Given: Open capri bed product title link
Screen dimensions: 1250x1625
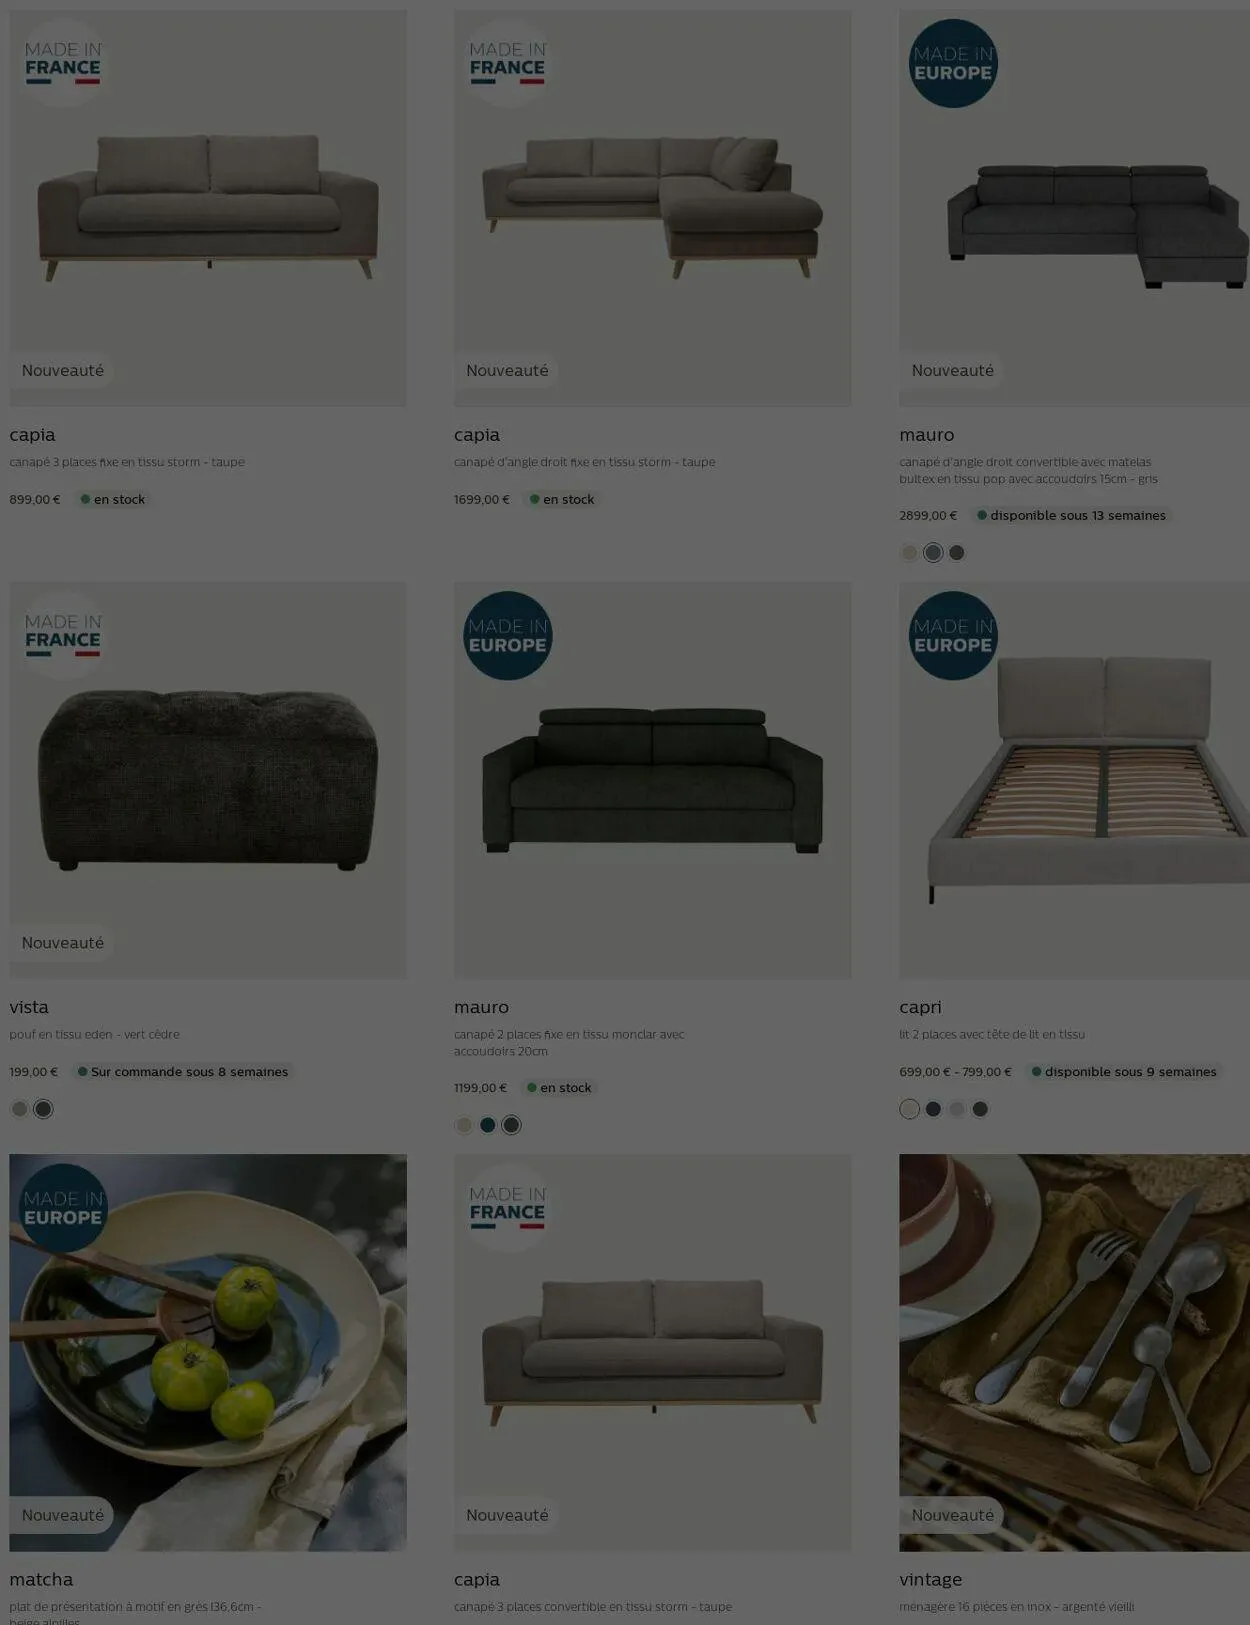Looking at the screenshot, I should [920, 1007].
